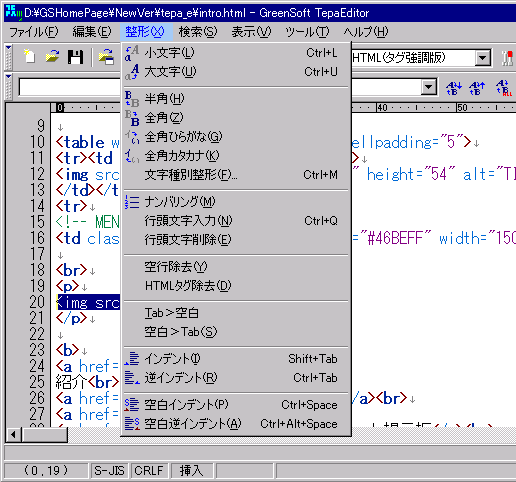The height and width of the screenshot is (482, 516).
Task: Choose Tab＞空白 conversion item
Action: (x=236, y=313)
